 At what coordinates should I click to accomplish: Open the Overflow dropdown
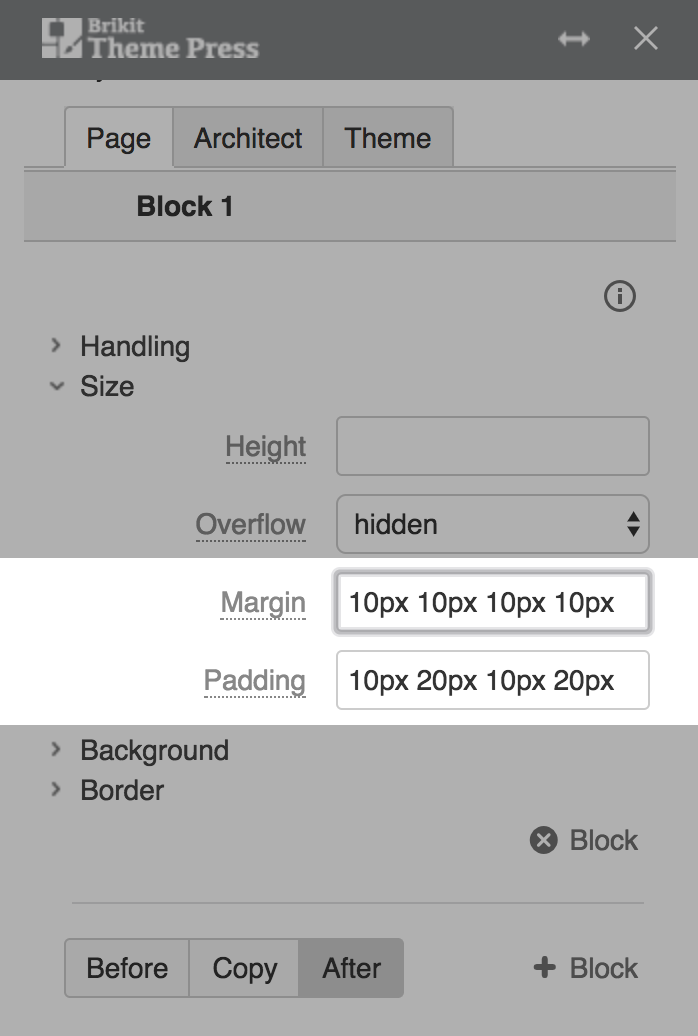click(493, 524)
